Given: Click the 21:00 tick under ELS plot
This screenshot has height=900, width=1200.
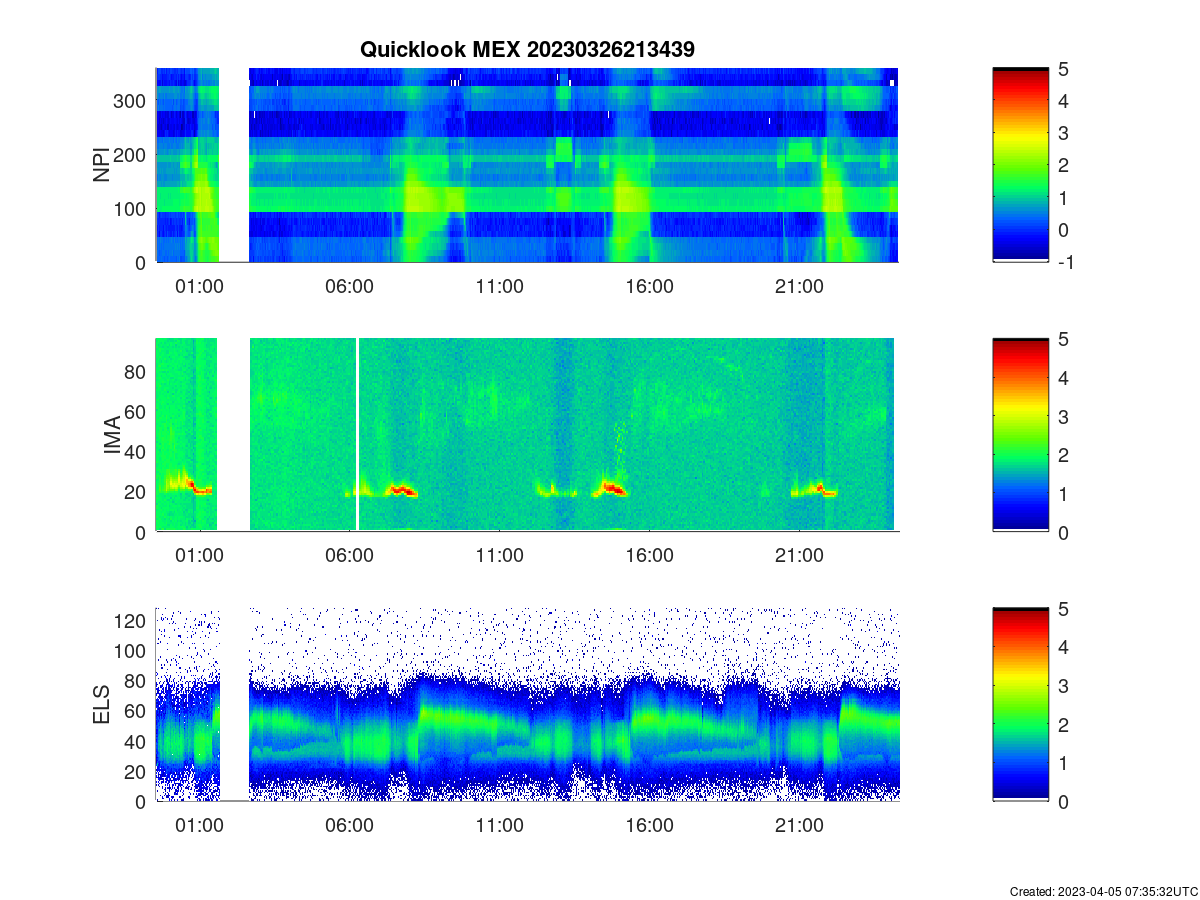Looking at the screenshot, I should point(800,826).
